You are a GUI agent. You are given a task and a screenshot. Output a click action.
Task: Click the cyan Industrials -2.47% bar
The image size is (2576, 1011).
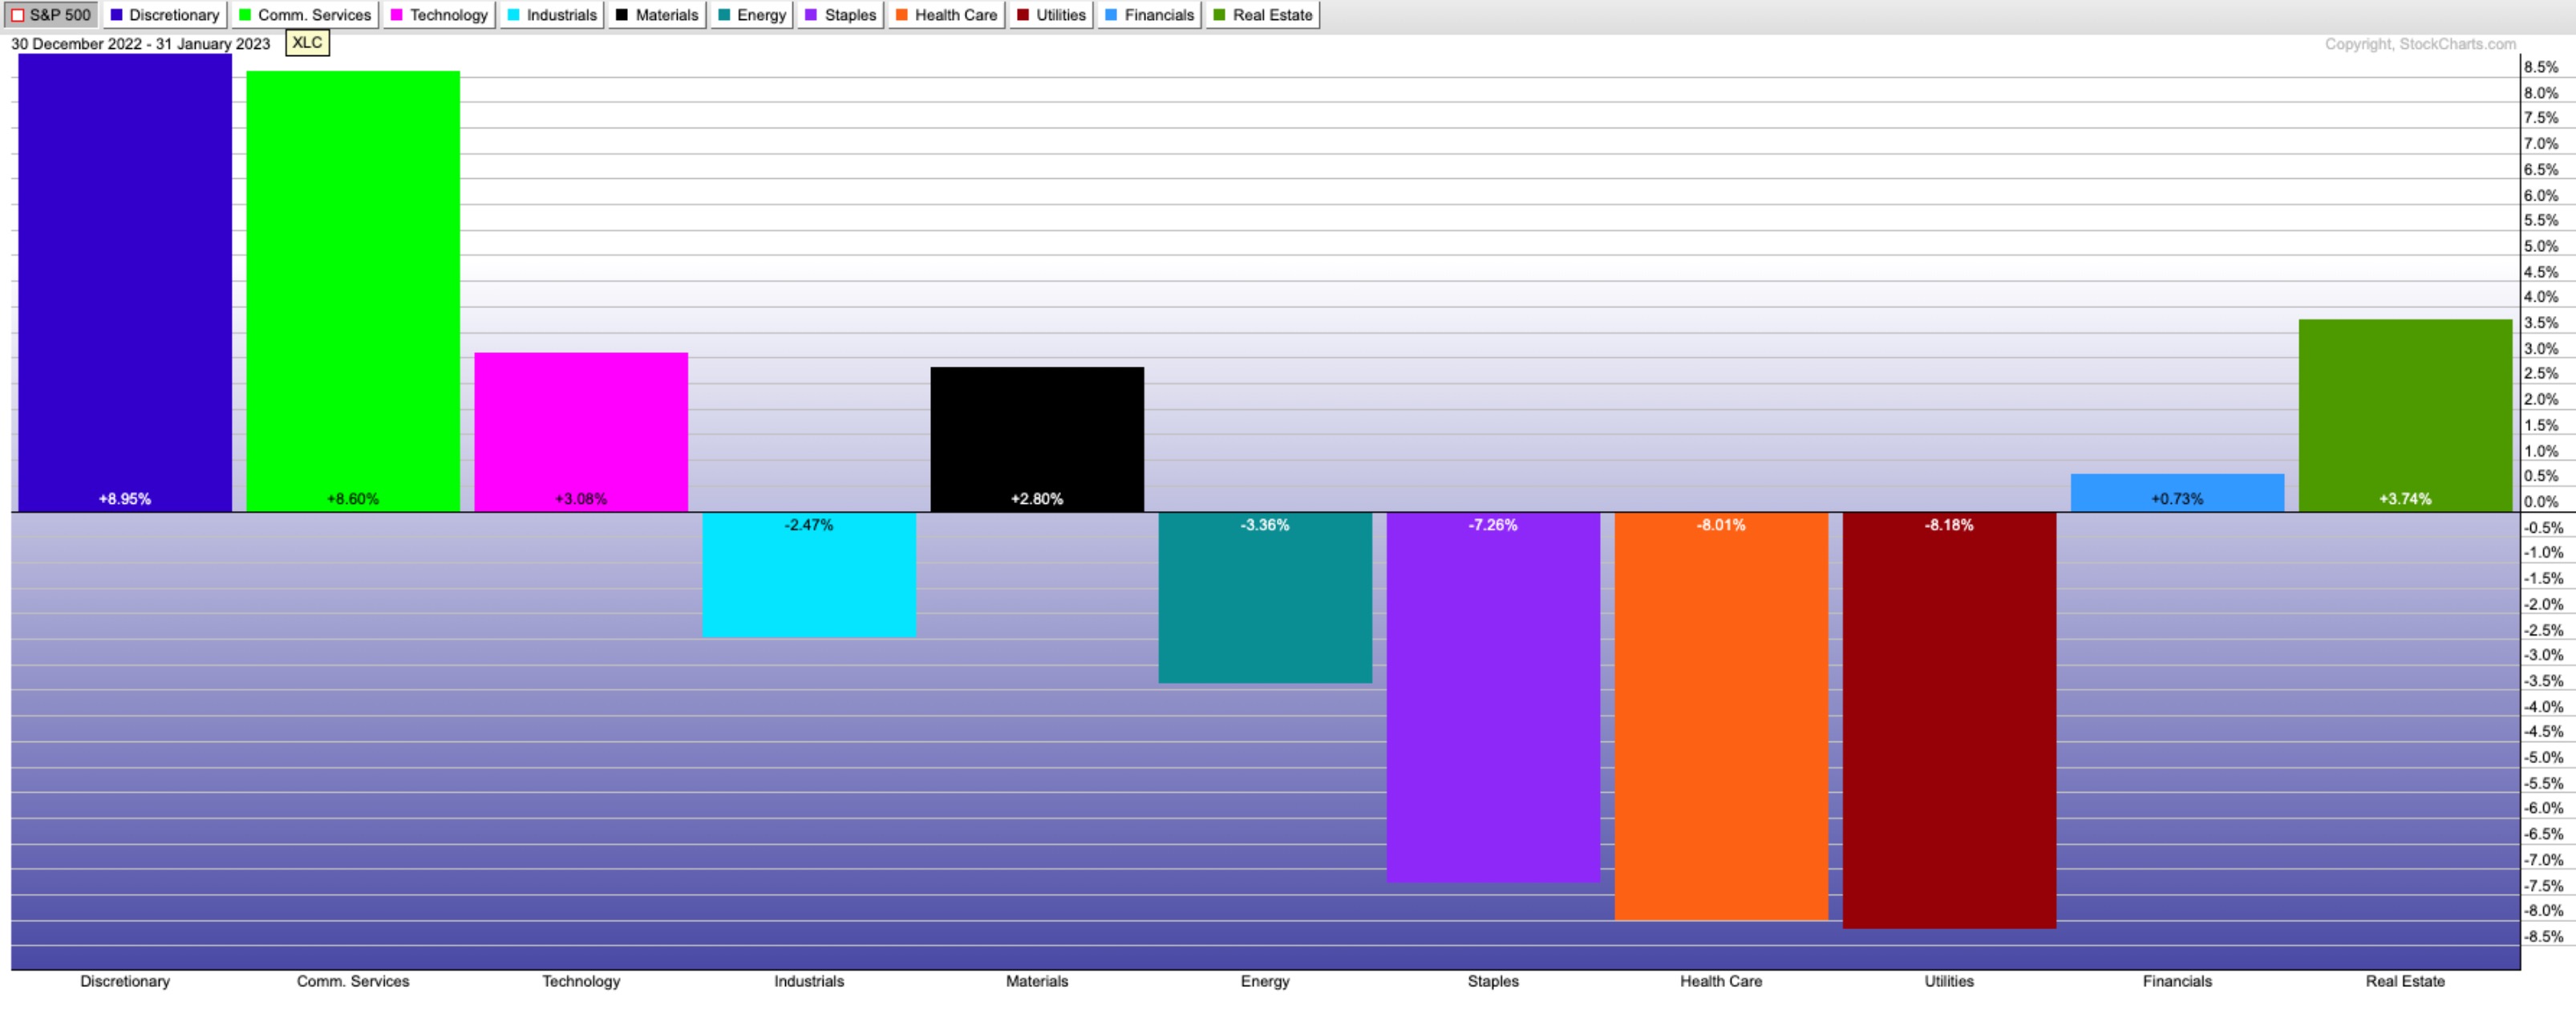tap(809, 575)
